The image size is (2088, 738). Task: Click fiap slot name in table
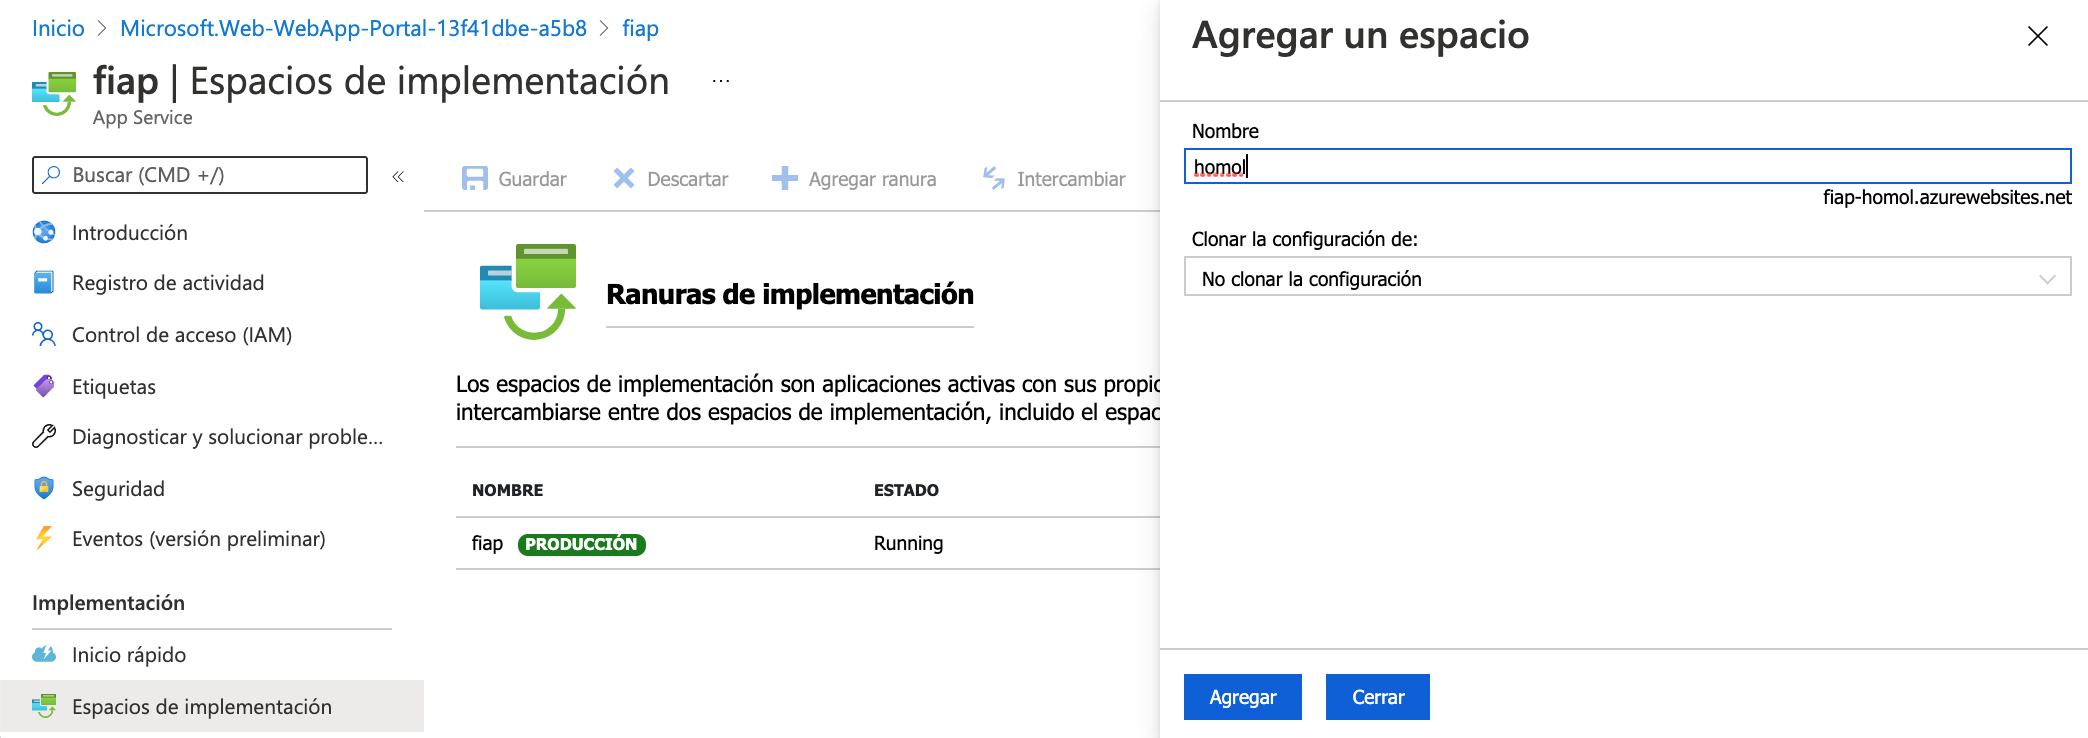click(487, 543)
